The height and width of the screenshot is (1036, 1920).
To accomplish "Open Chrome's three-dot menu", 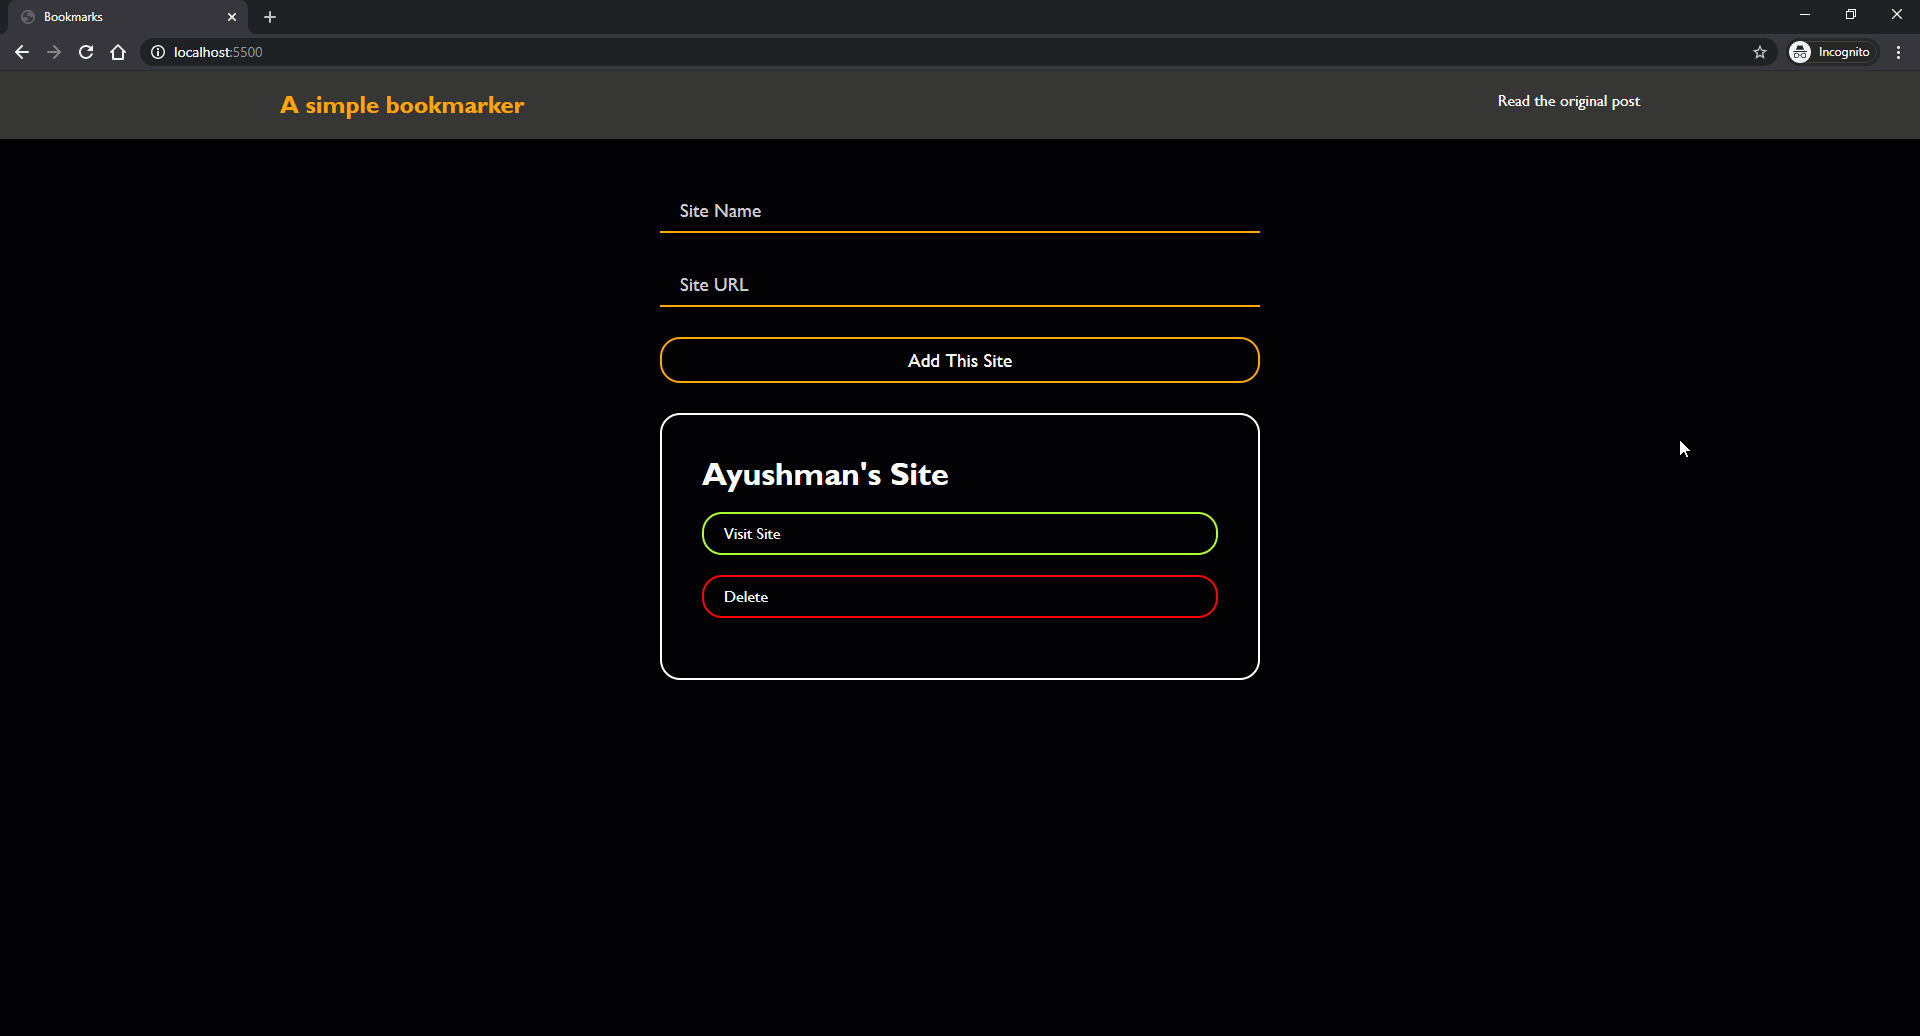I will point(1898,52).
